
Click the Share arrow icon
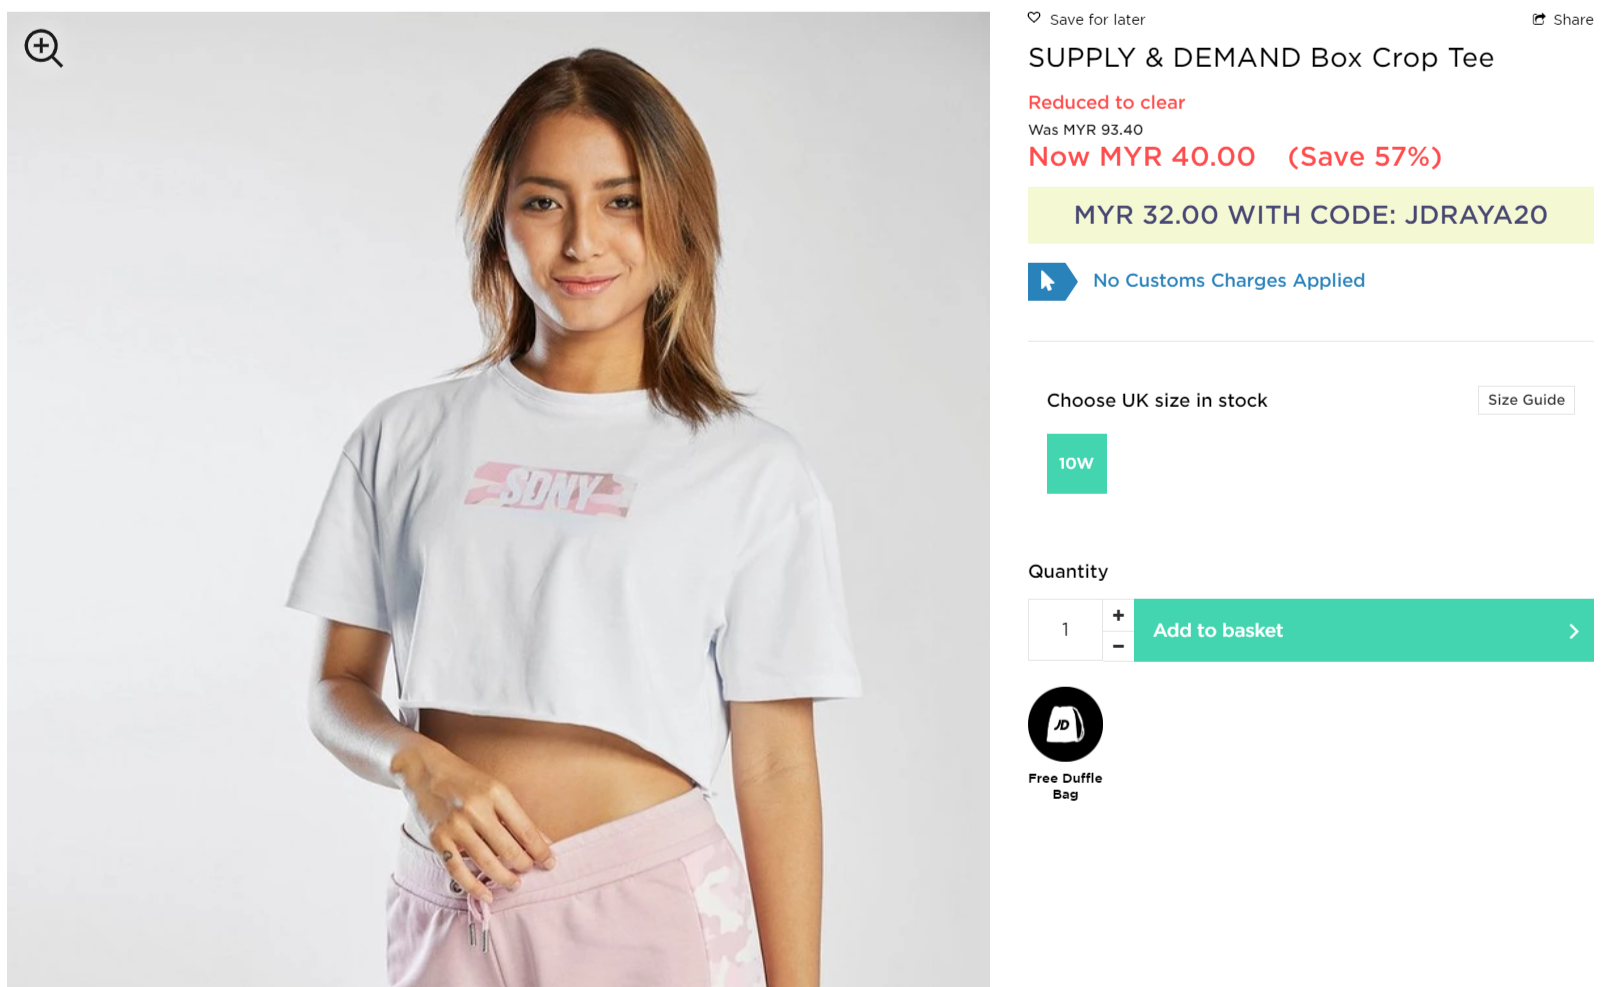pyautogui.click(x=1539, y=19)
